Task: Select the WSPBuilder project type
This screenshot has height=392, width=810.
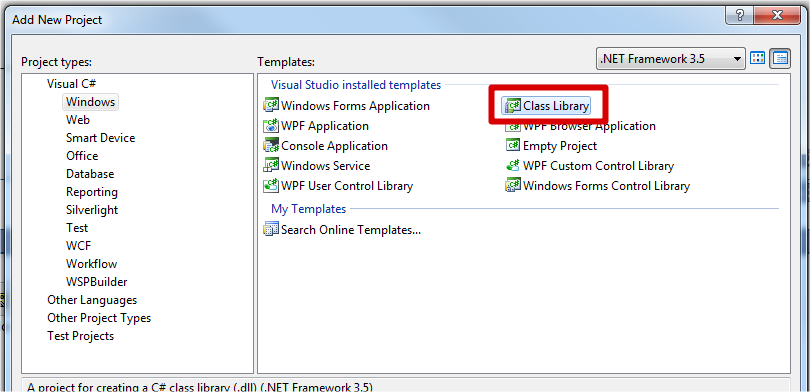Action: tap(97, 282)
